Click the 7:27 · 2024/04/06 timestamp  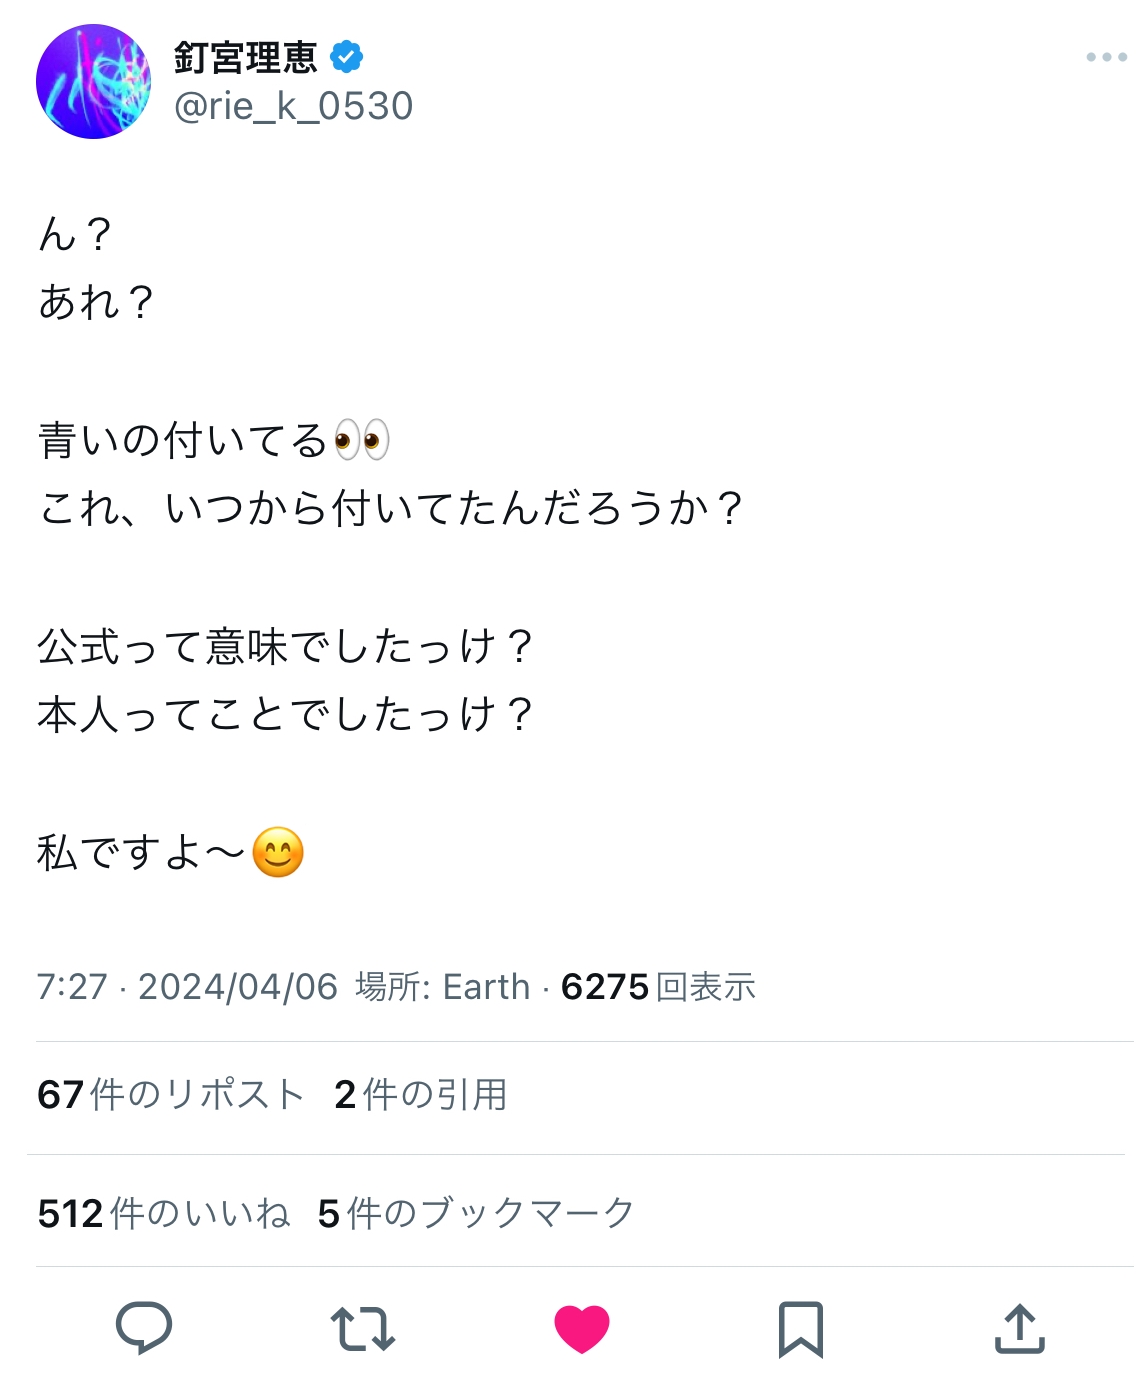point(188,987)
